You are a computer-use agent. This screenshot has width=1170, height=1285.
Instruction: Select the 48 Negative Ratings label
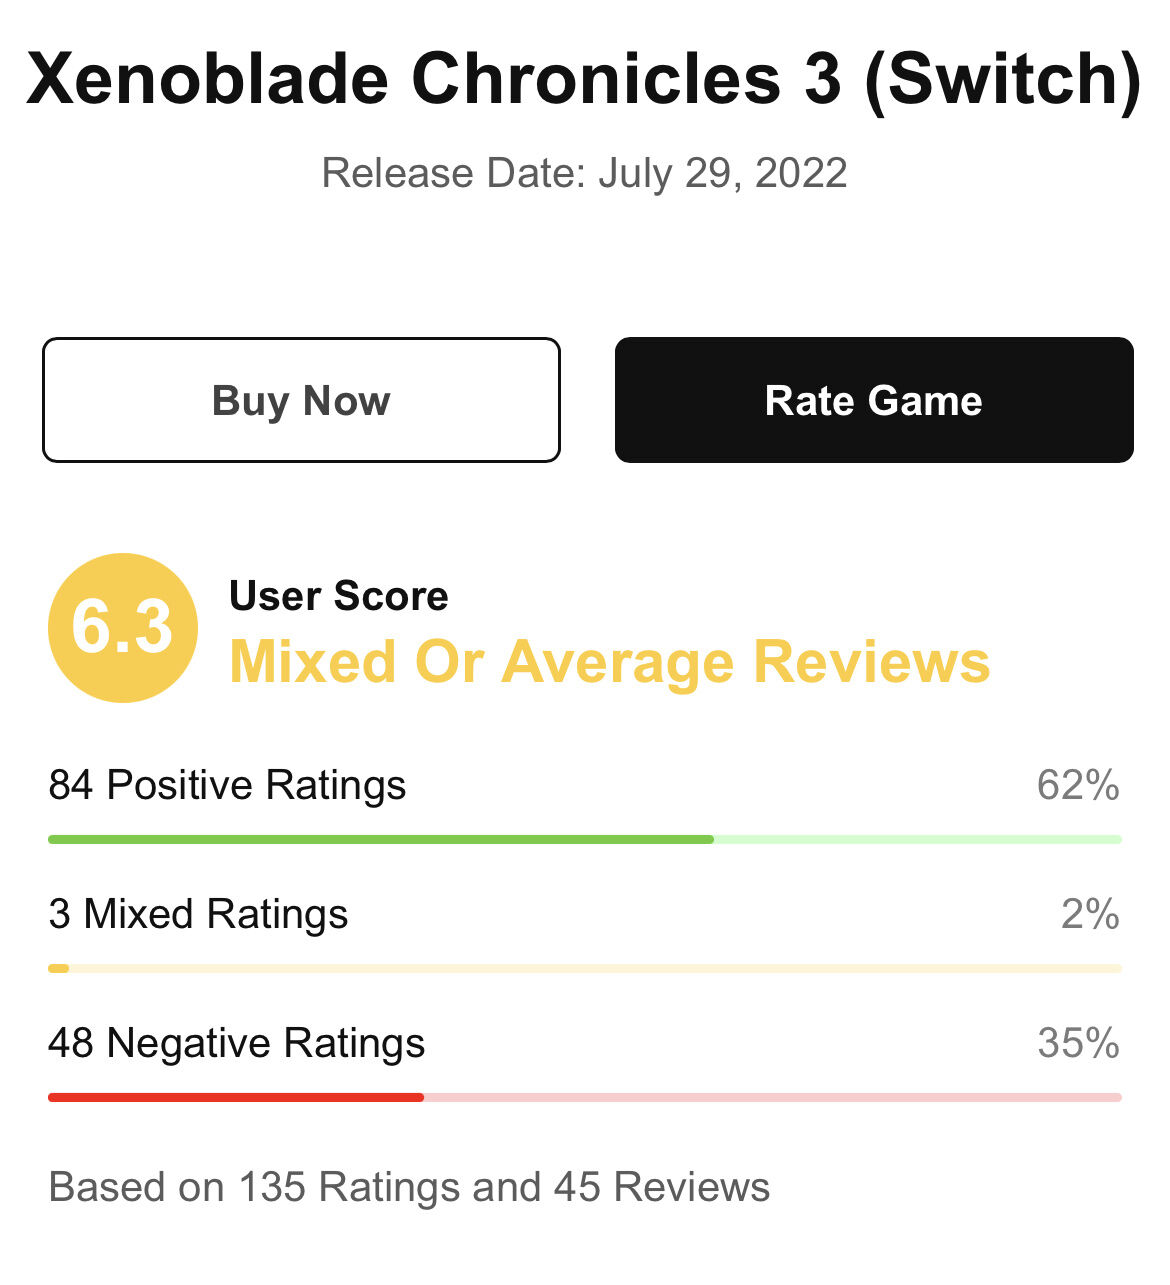[x=237, y=1044]
